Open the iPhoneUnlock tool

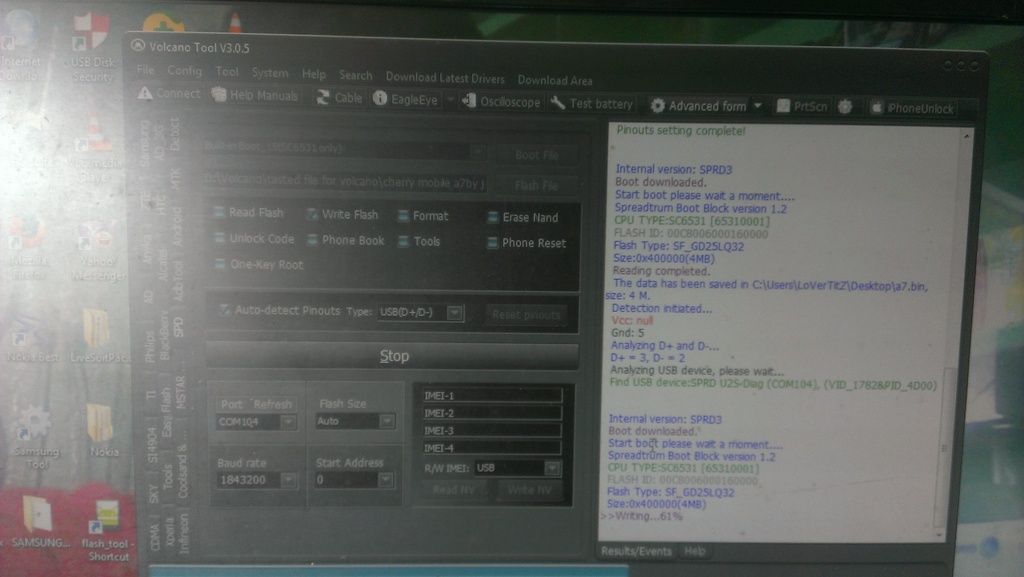coord(912,108)
